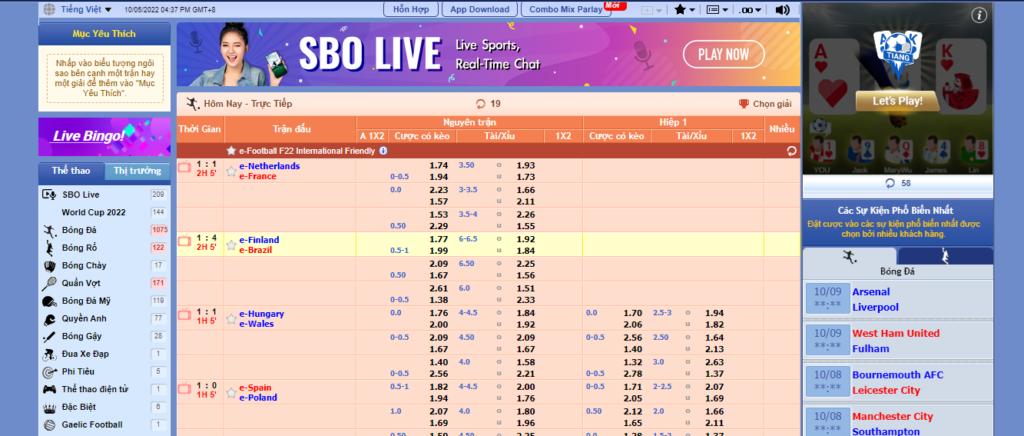The height and width of the screenshot is (436, 1024).
Task: Open World Cup 2022 in the sidebar
Action: coord(104,212)
